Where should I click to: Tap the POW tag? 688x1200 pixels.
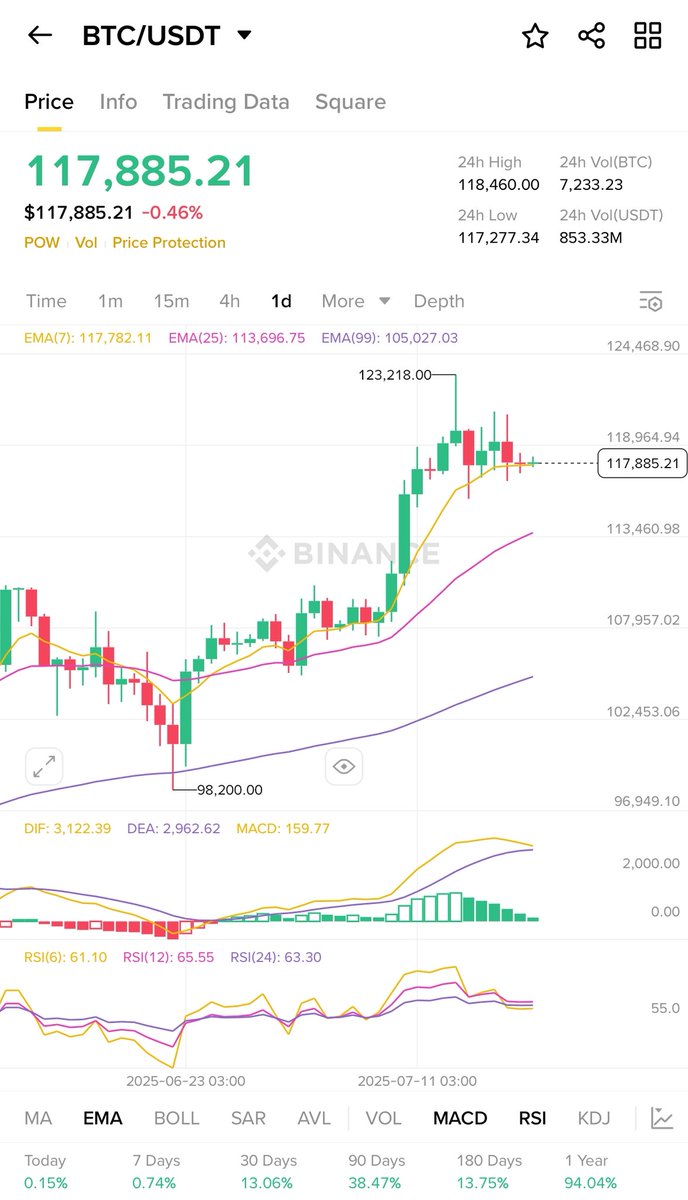[x=42, y=243]
